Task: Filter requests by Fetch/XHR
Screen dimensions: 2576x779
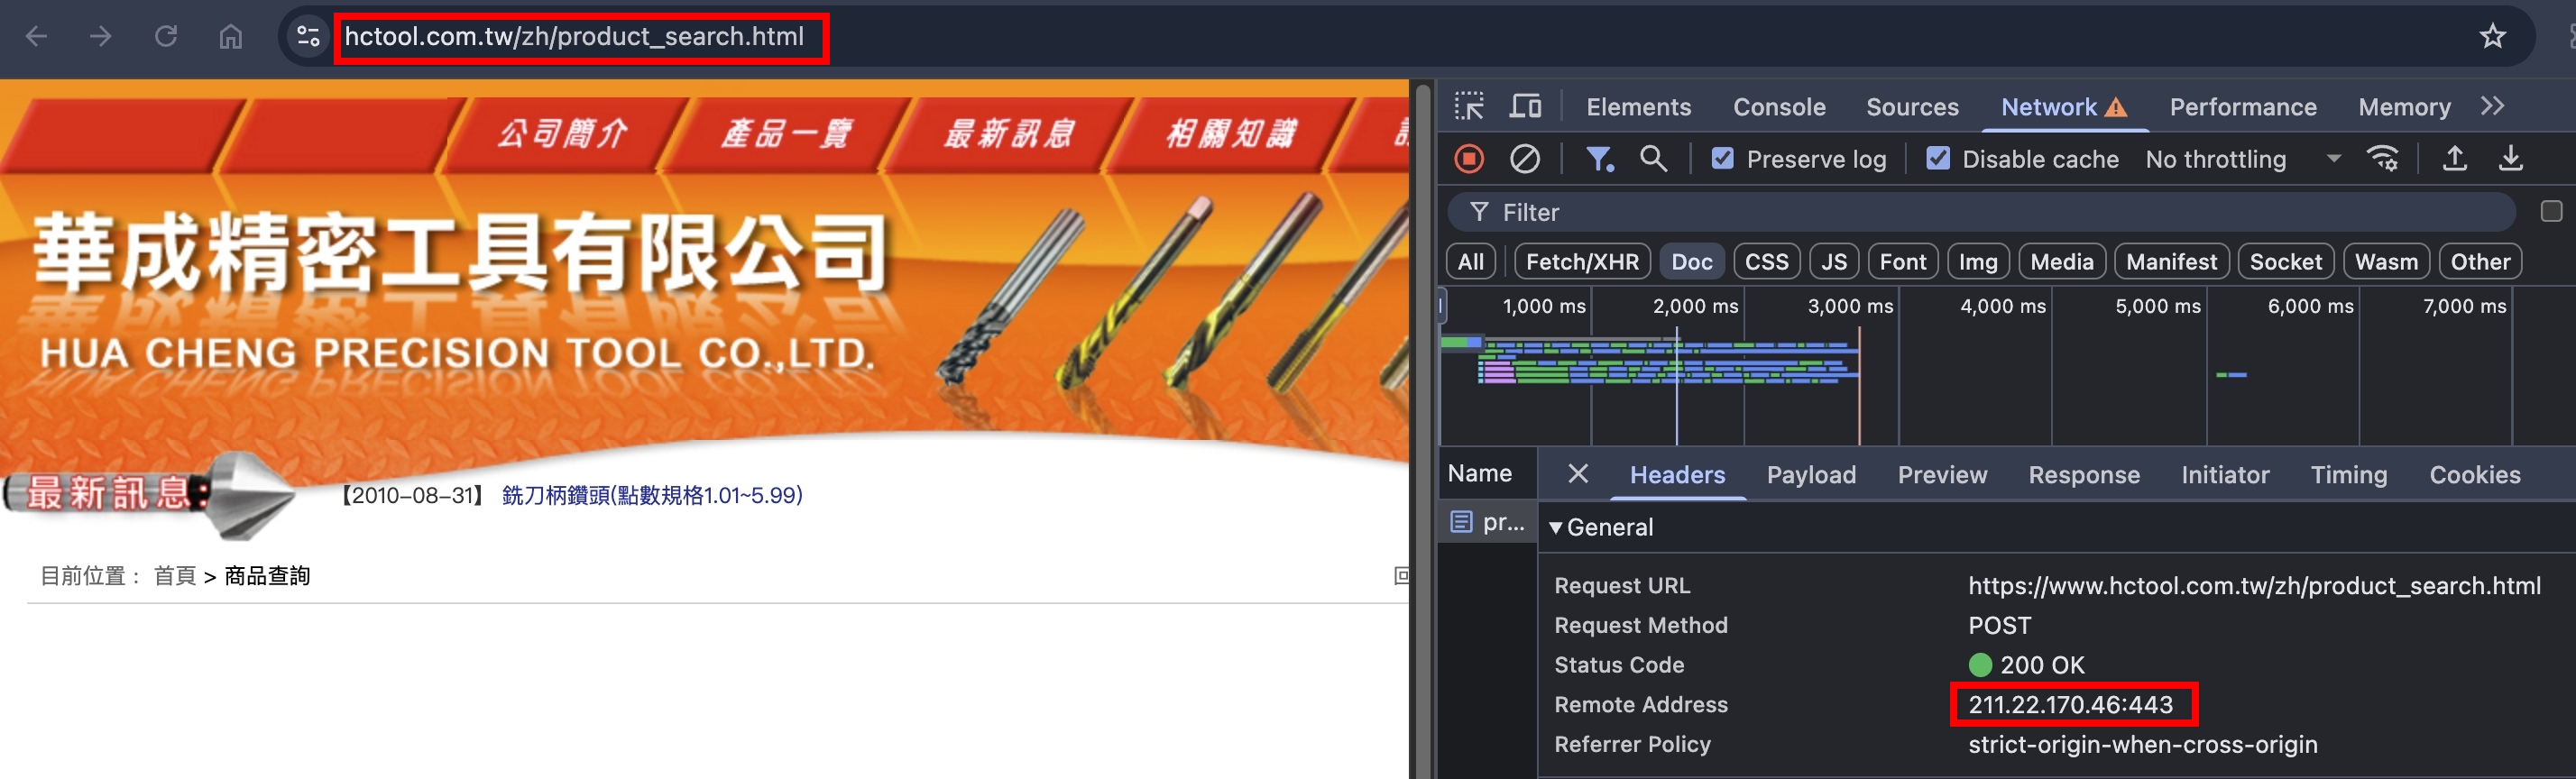Action: [1582, 262]
